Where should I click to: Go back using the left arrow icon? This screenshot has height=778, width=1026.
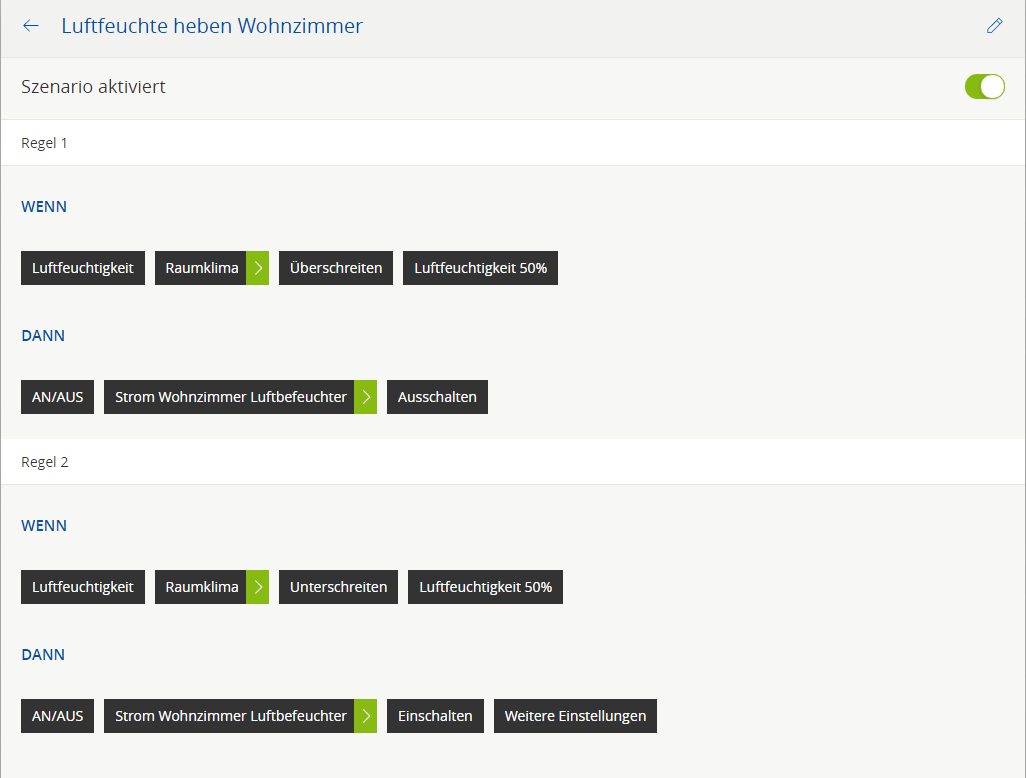31,26
